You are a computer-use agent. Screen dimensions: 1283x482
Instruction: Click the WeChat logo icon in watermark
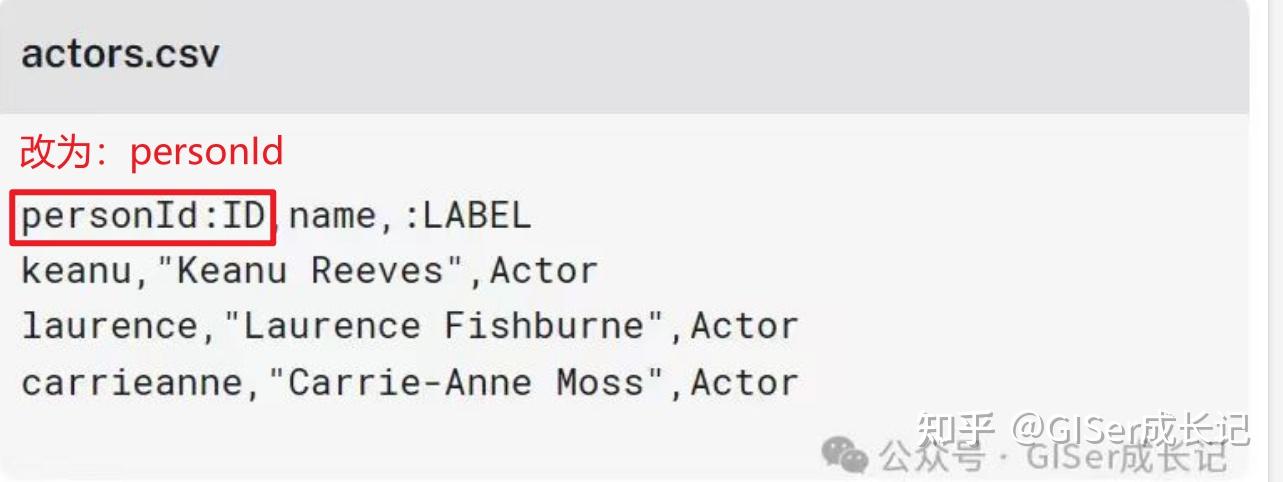tap(844, 455)
